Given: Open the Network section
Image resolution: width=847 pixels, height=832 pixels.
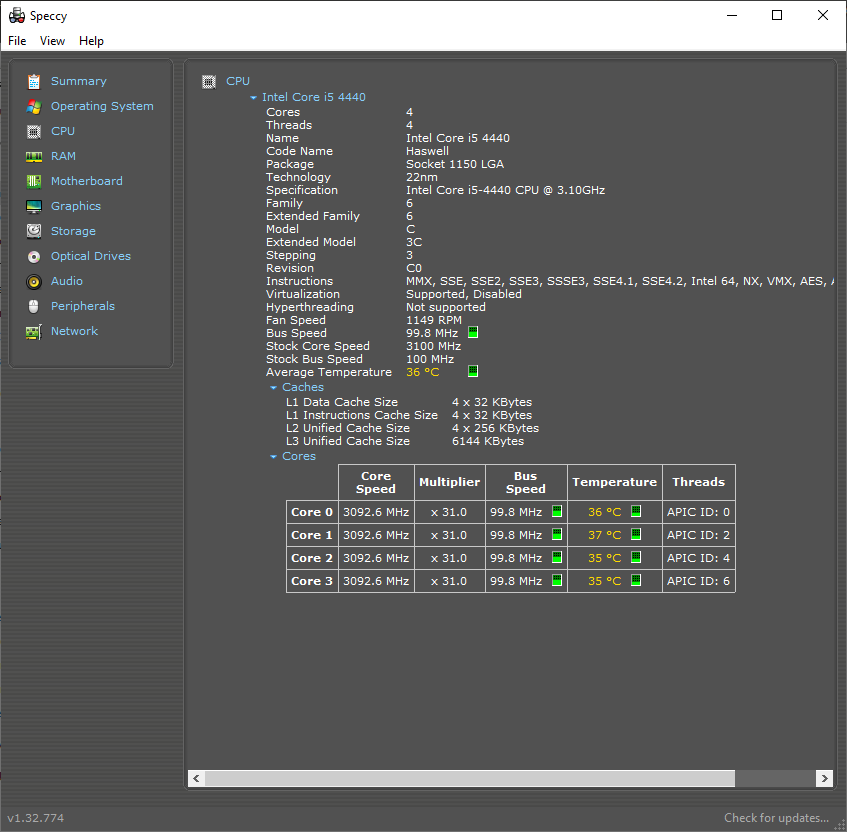Looking at the screenshot, I should (74, 331).
